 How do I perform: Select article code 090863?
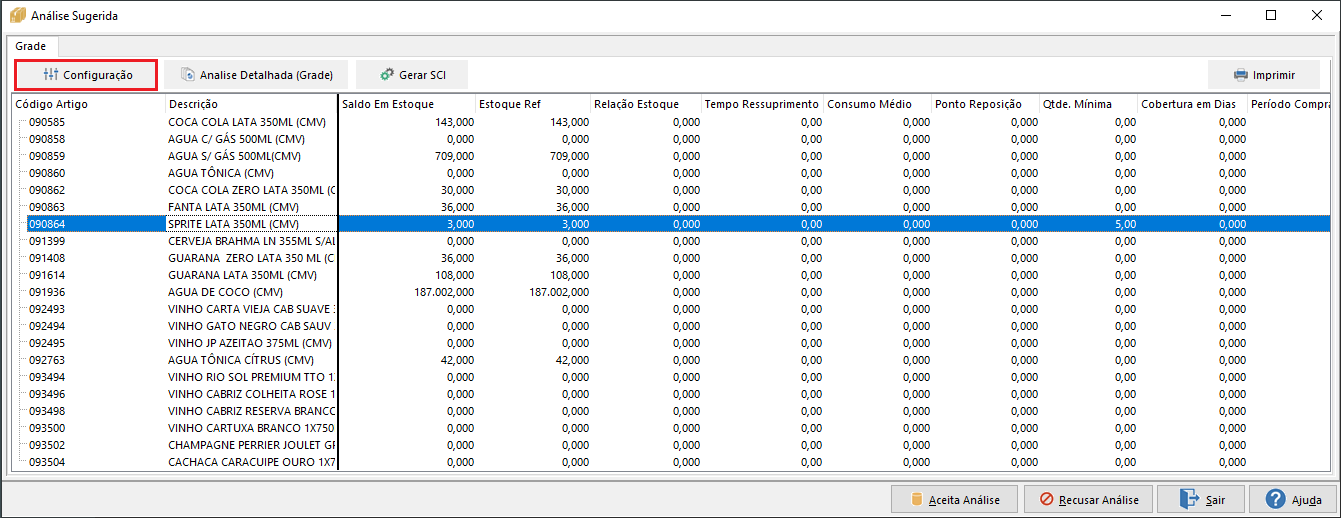tap(47, 207)
